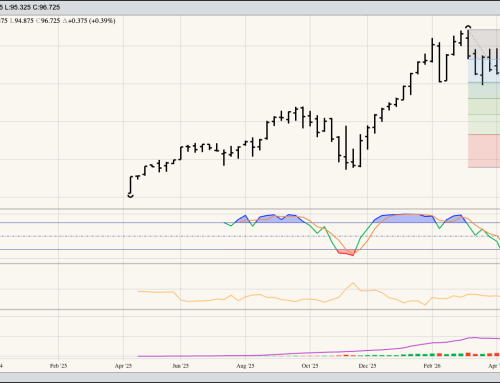Select the Aug '25 date axis label
Screen dimensions: 500x383
pos(245,366)
